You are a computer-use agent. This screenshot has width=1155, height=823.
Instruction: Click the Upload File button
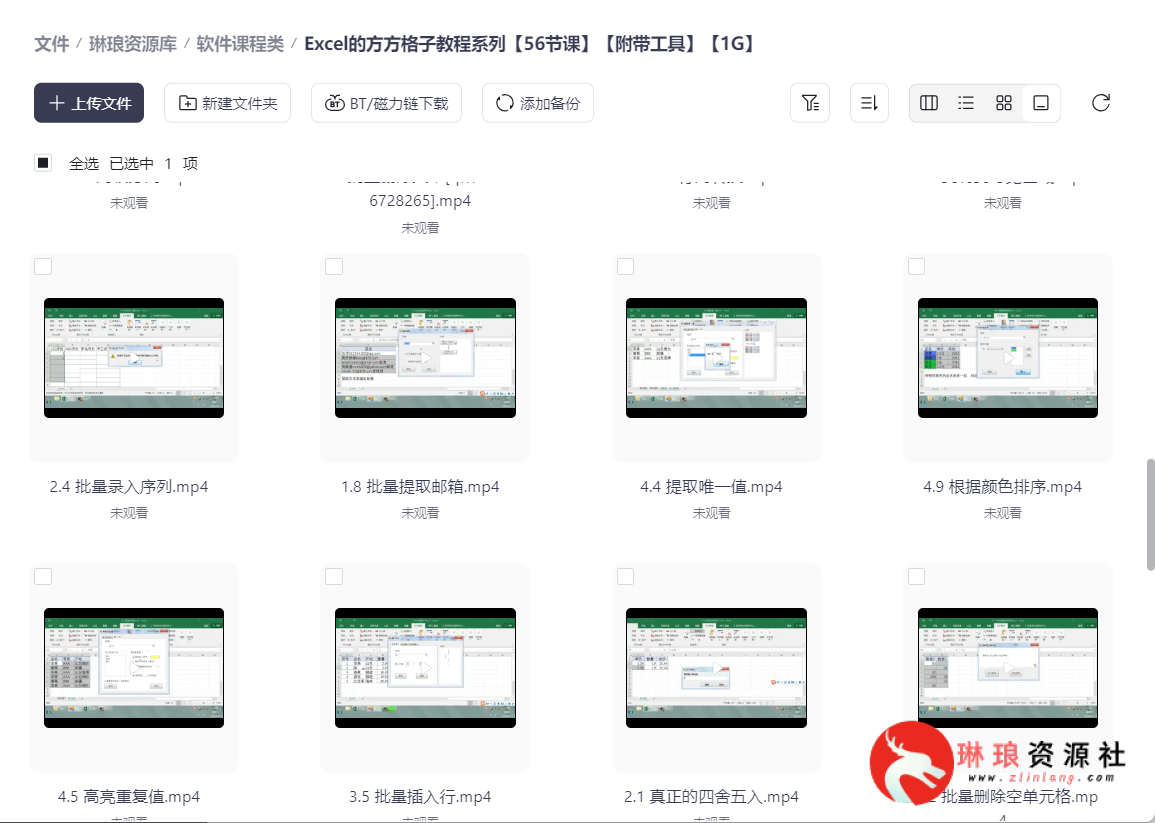pos(88,103)
